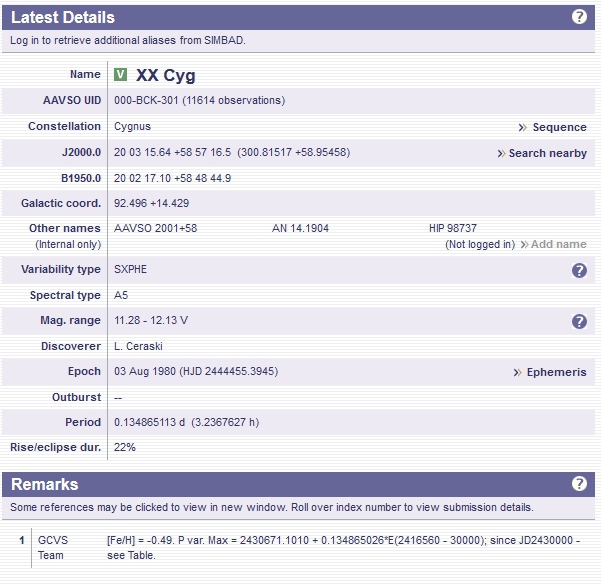Click the Cygnus constellation value

point(133,127)
